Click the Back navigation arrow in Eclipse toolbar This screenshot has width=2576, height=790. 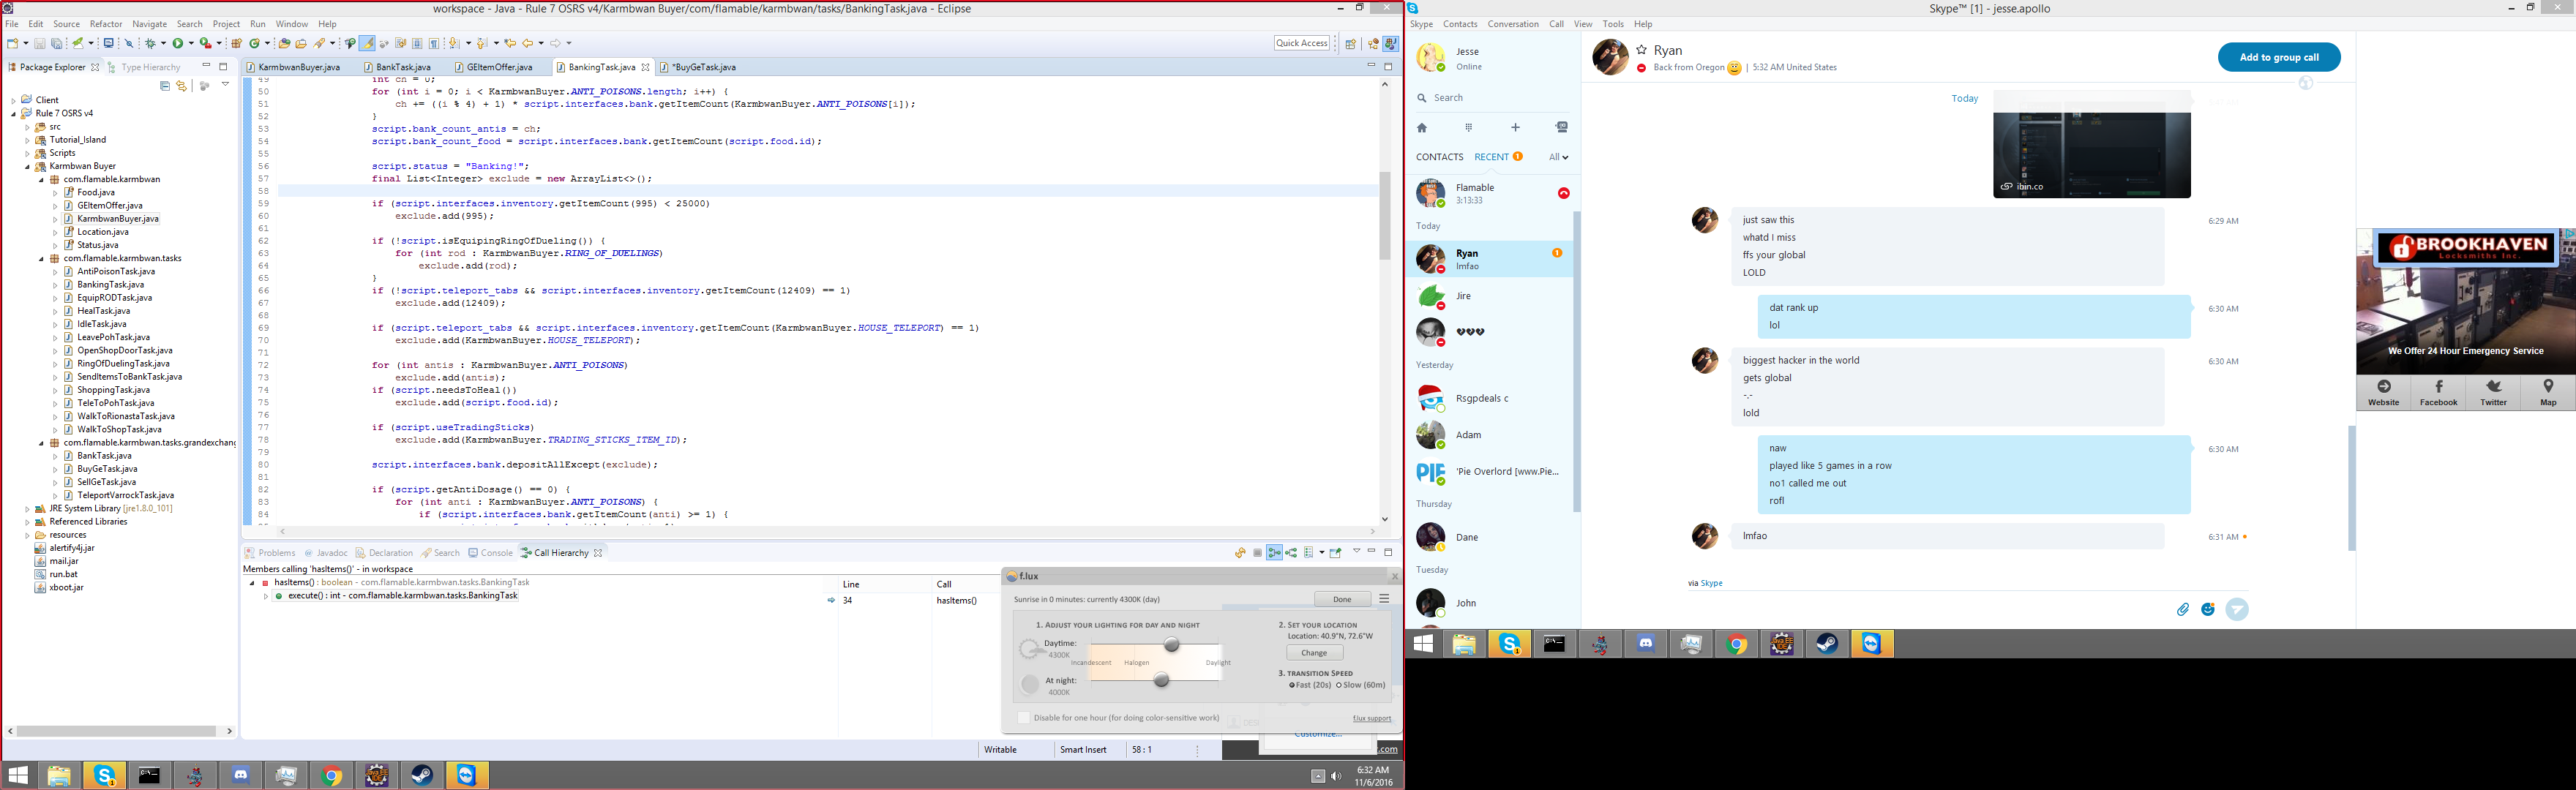point(528,43)
